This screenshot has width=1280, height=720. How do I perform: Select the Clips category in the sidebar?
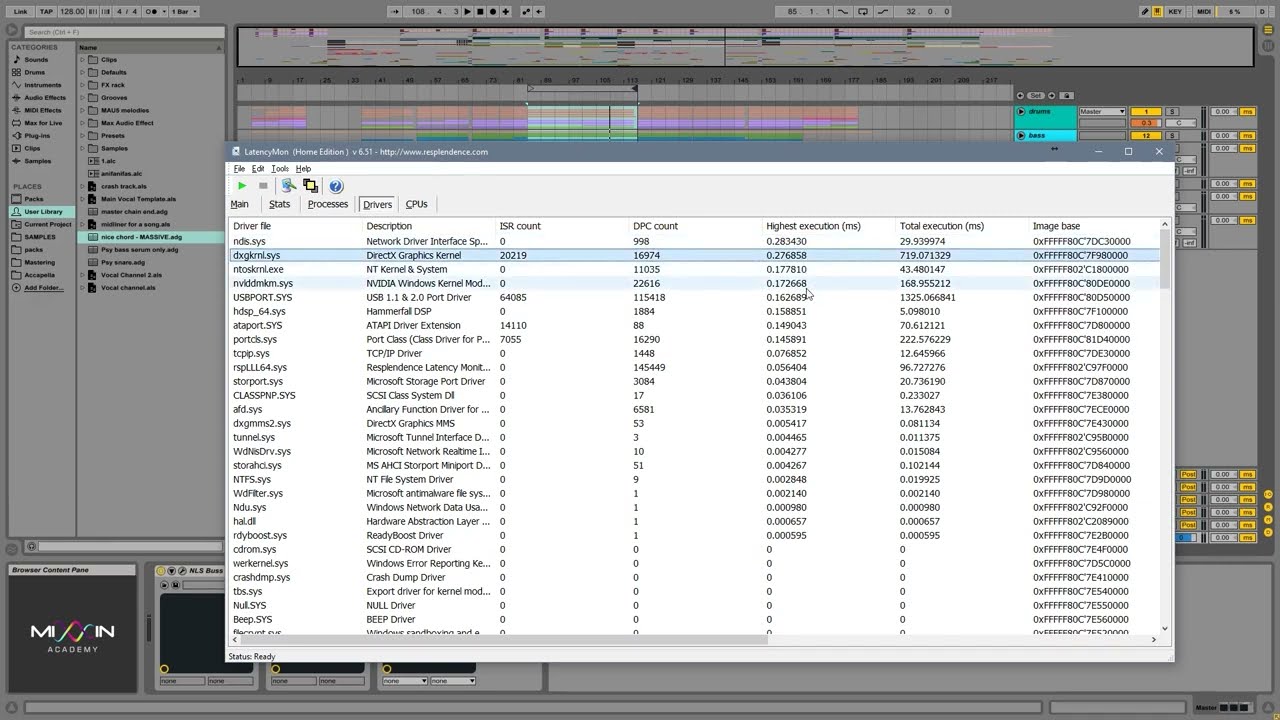tap(32, 148)
